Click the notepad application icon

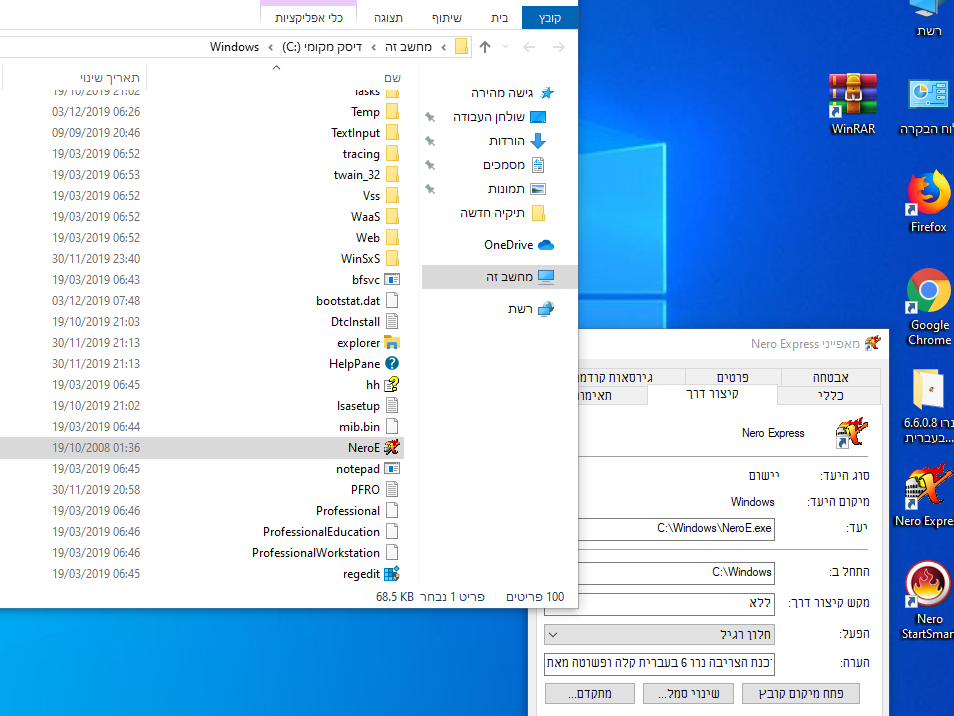(392, 468)
